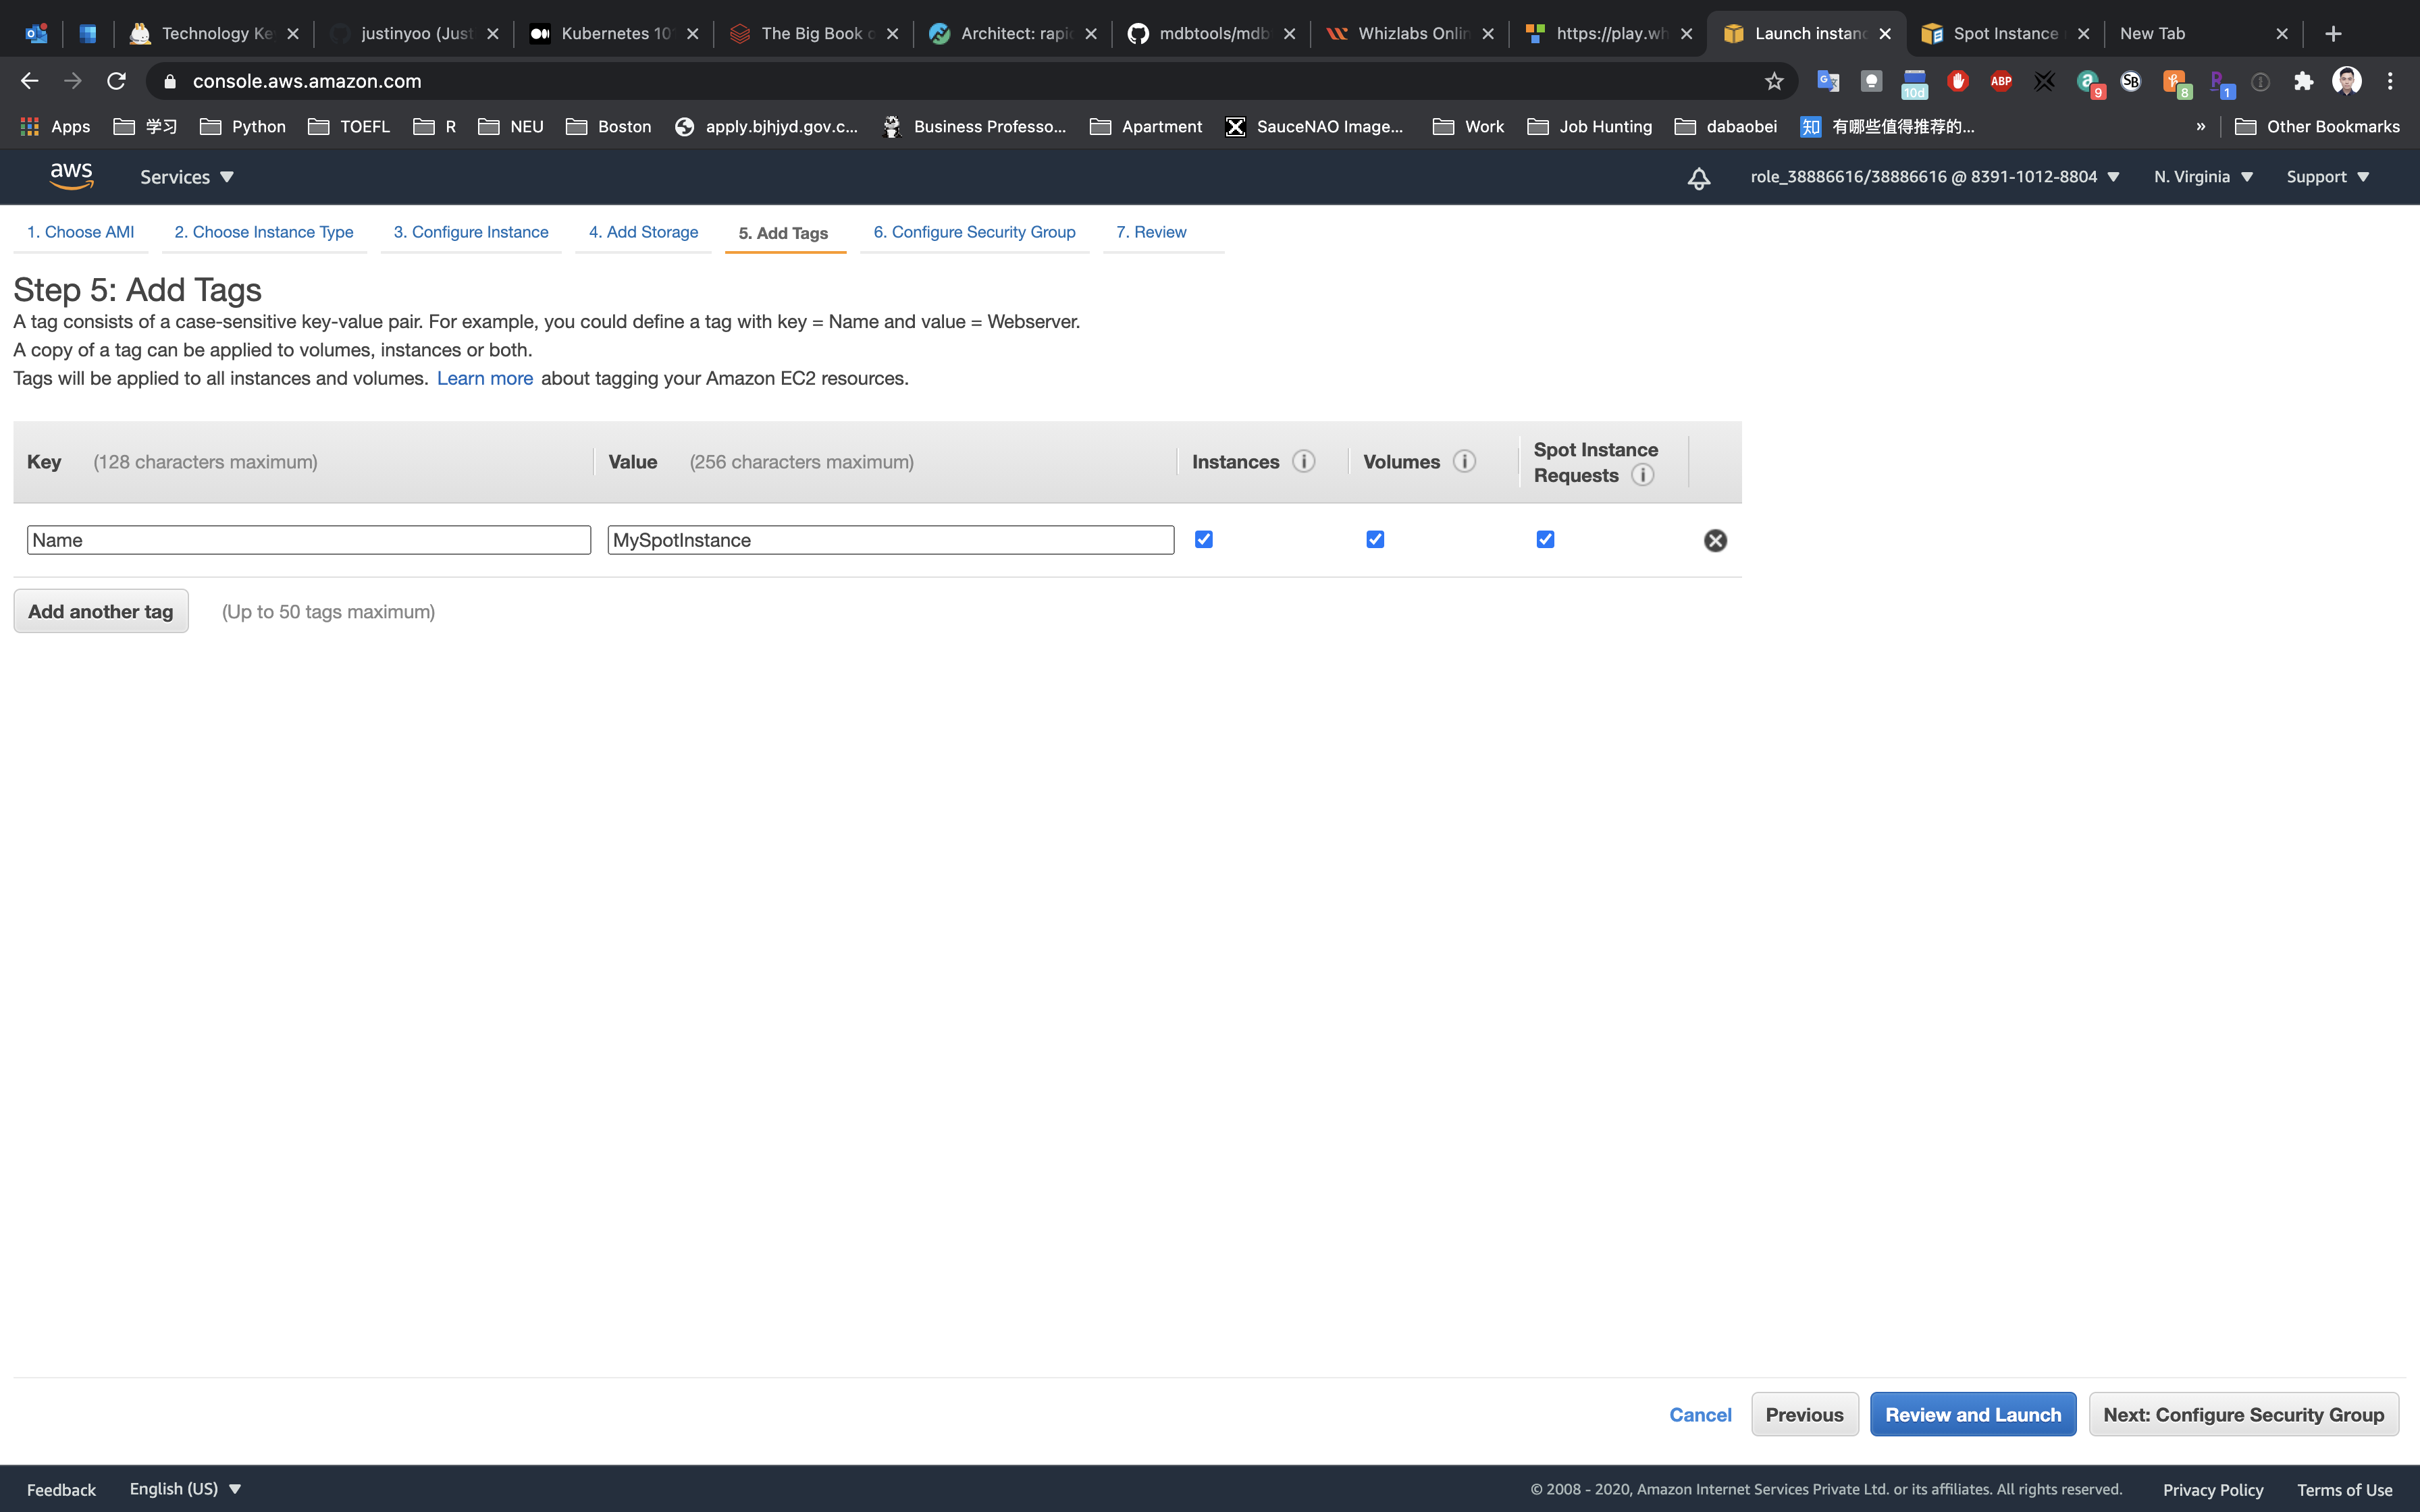This screenshot has width=2420, height=1512.
Task: Open the N. Virginia region dropdown
Action: pos(2203,177)
